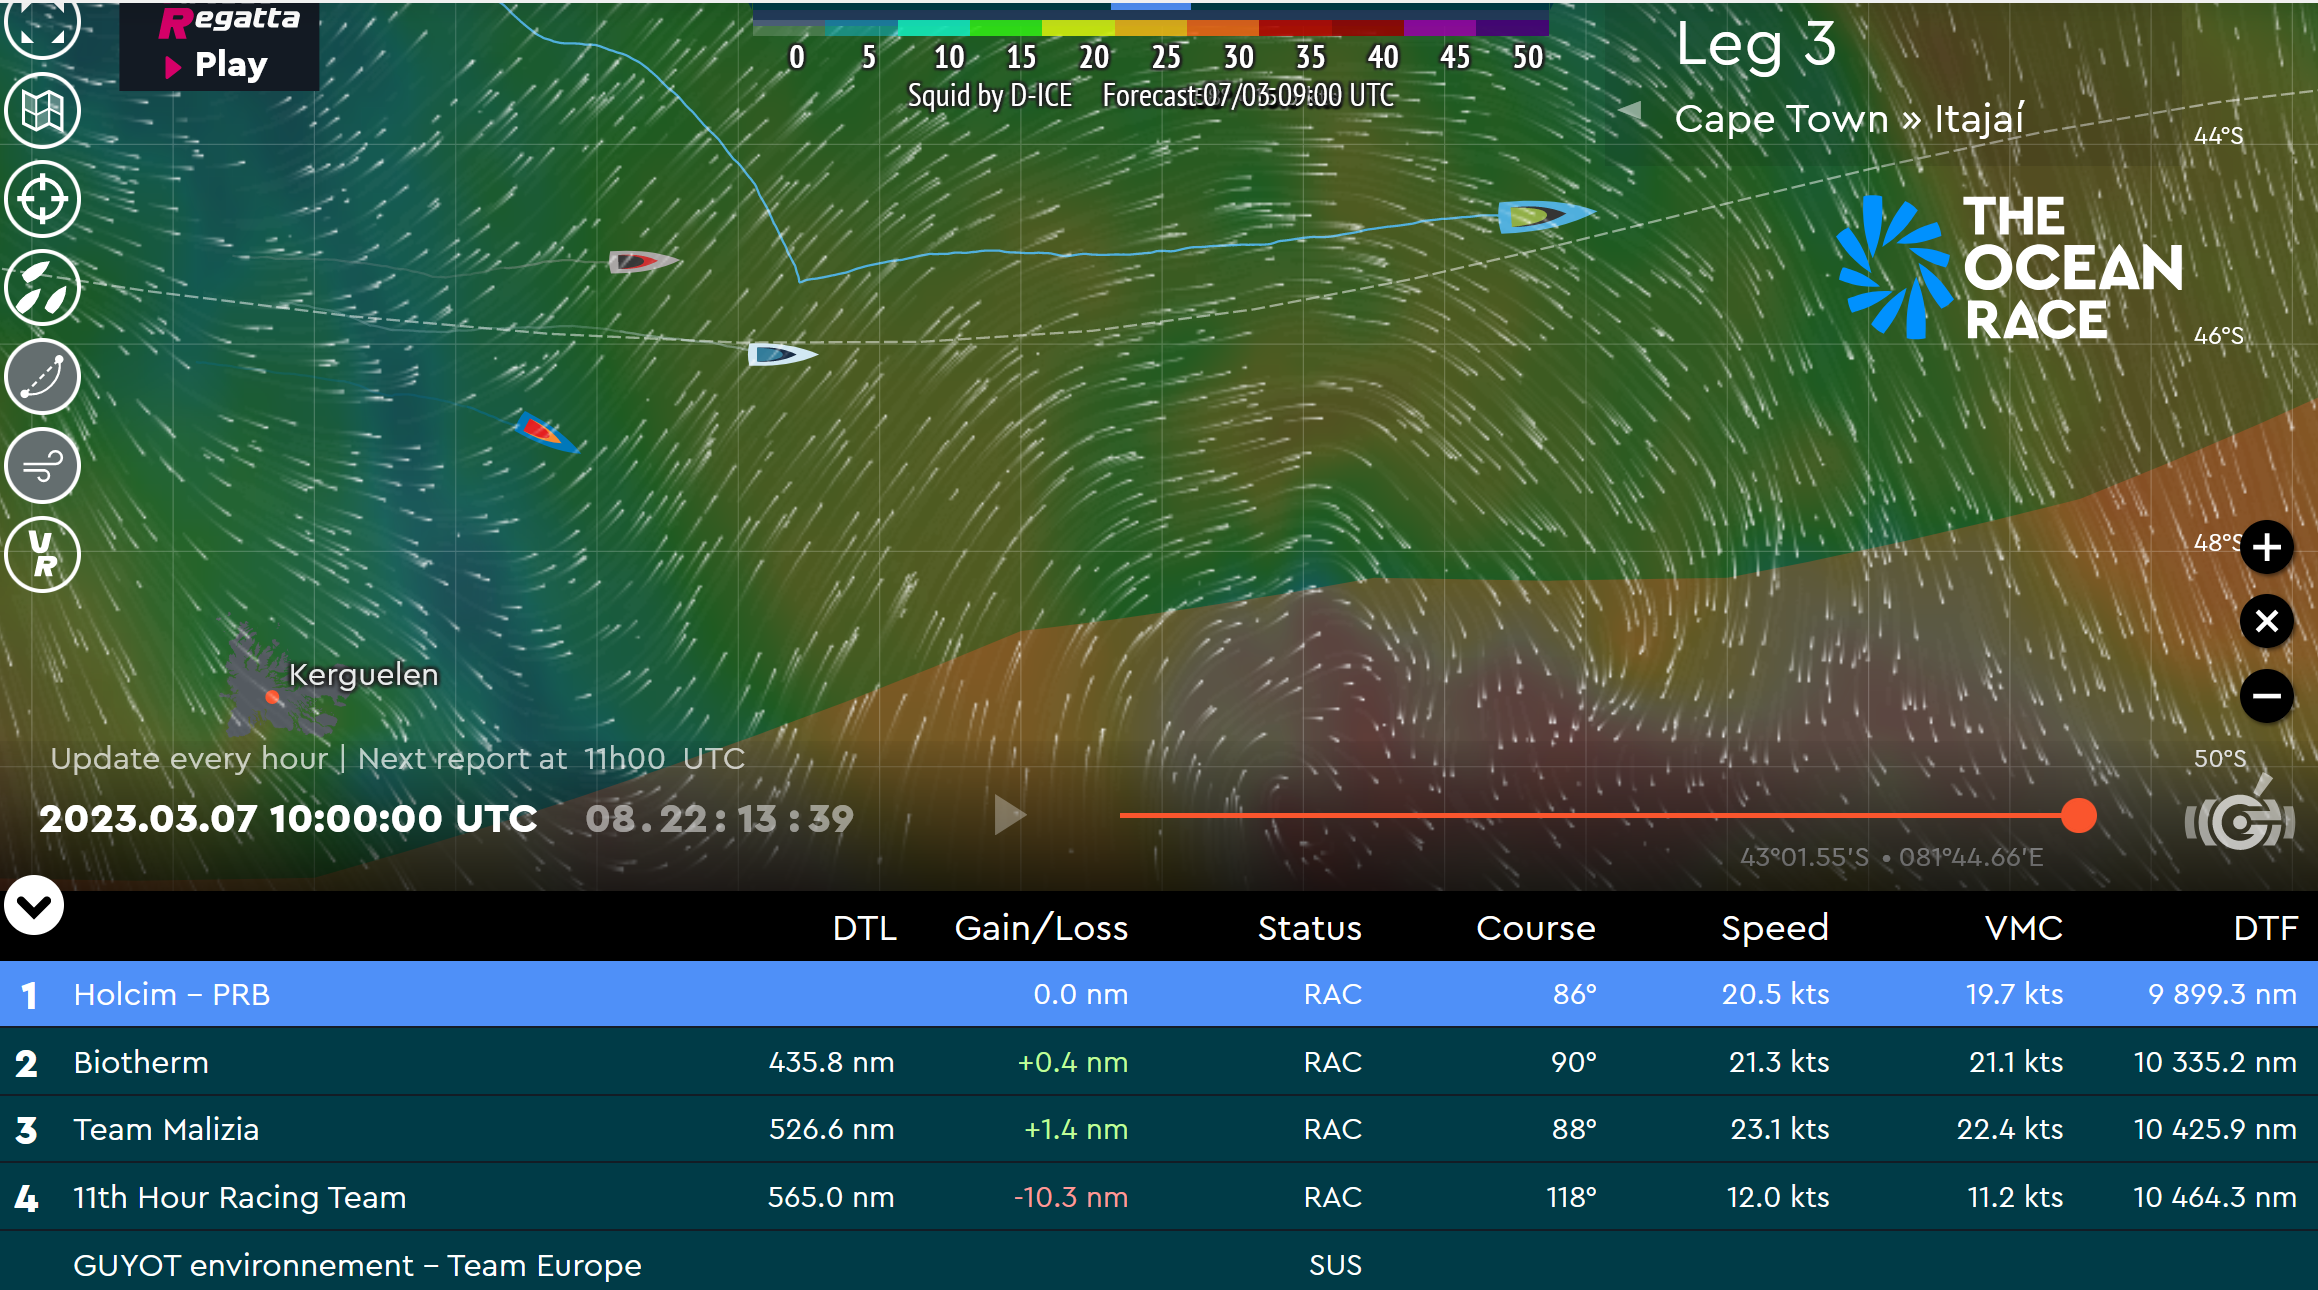Click the live tracker signal icon
The image size is (2318, 1290).
2240,816
